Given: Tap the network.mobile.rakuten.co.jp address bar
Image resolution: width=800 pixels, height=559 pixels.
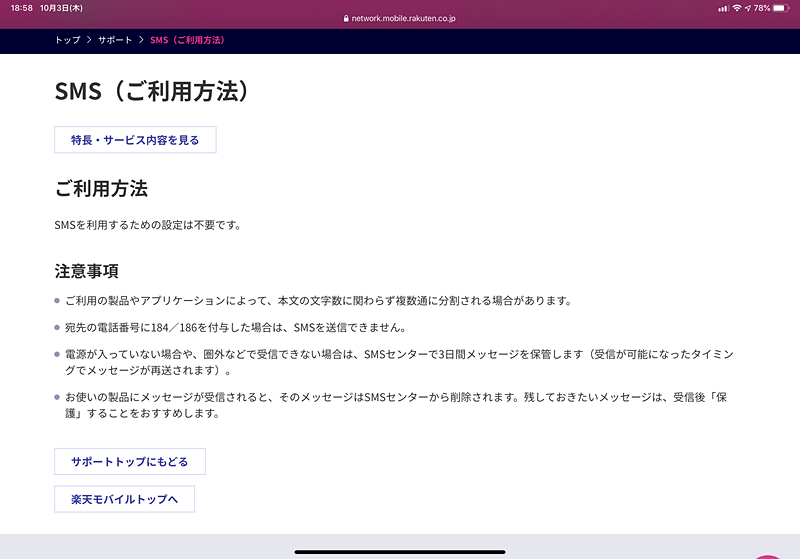Looking at the screenshot, I should click(399, 18).
